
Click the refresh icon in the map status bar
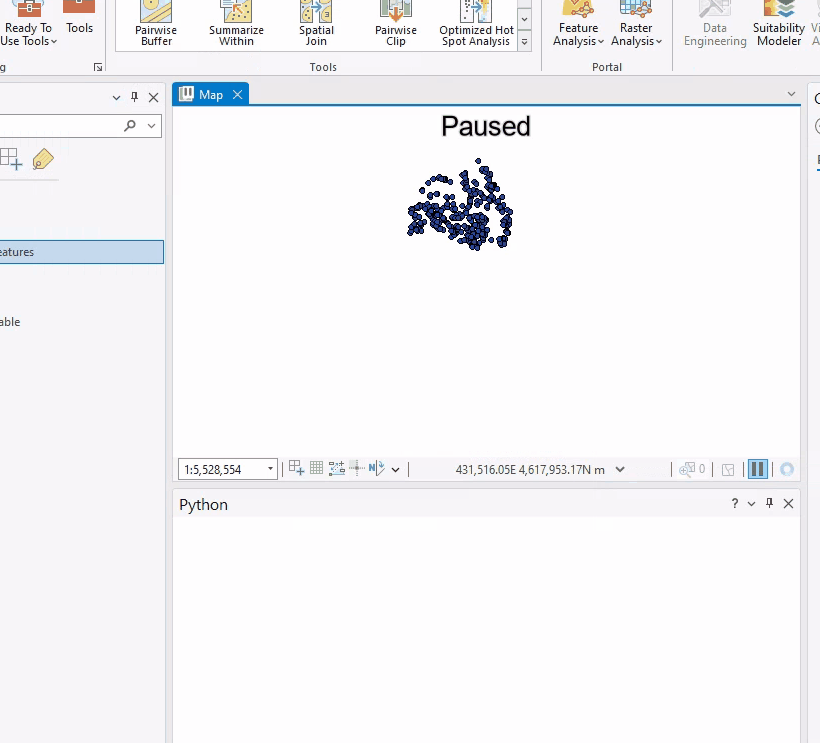pyautogui.click(x=786, y=469)
